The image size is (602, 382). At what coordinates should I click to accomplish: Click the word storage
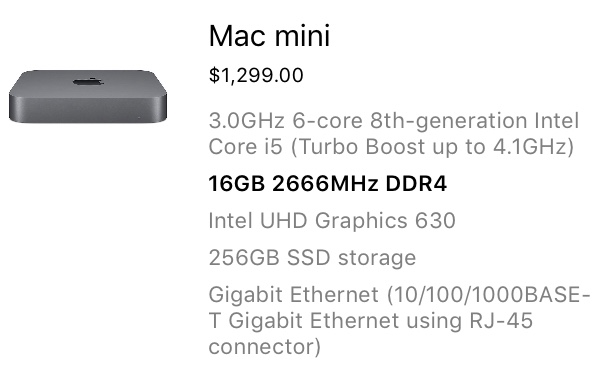[377, 258]
